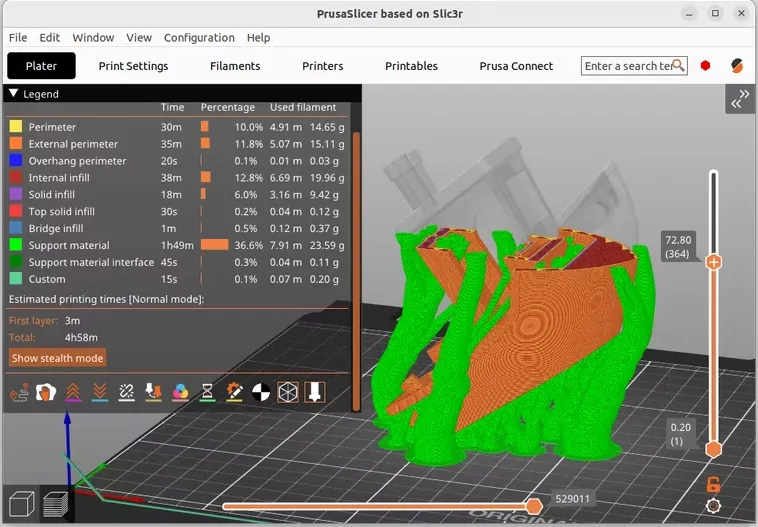The image size is (758, 527).
Task: Toggle Color changes visibility circles icon
Action: click(180, 392)
